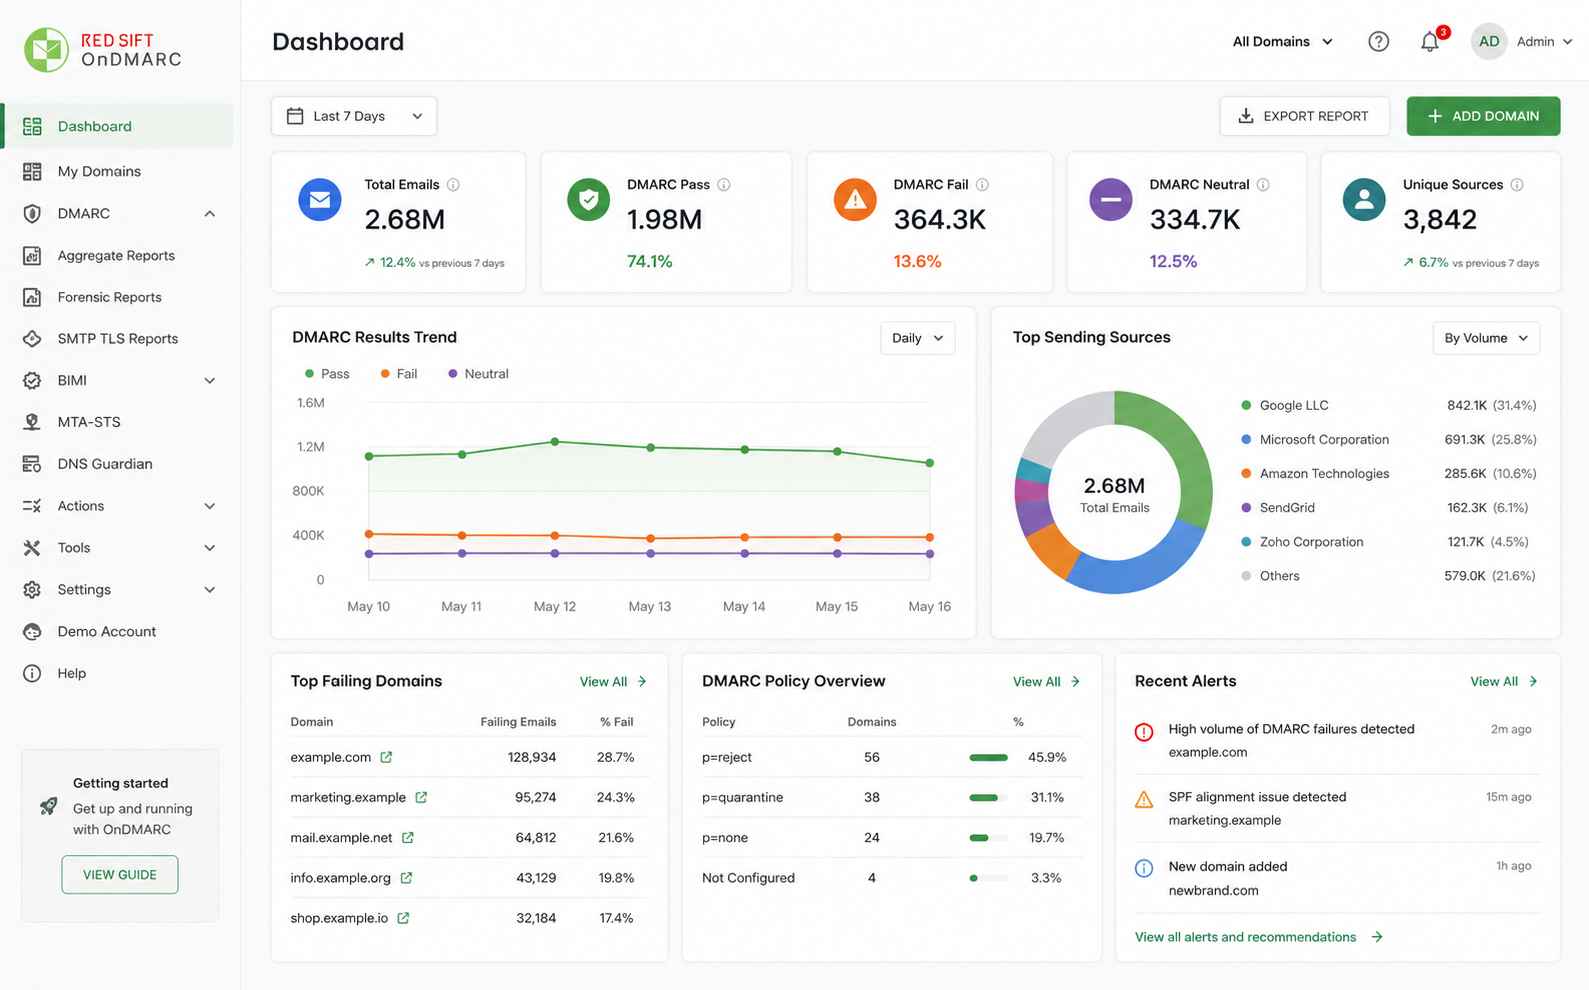Click the red high-volume failures alert icon
The width and height of the screenshot is (1589, 990).
1144,732
